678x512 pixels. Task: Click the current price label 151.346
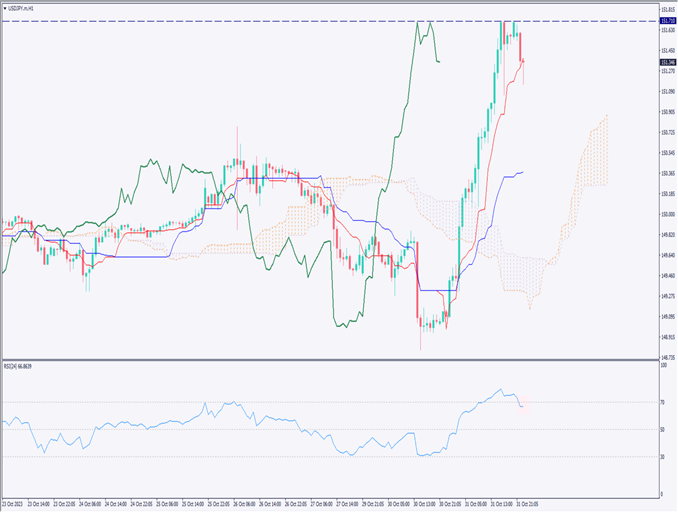click(667, 62)
